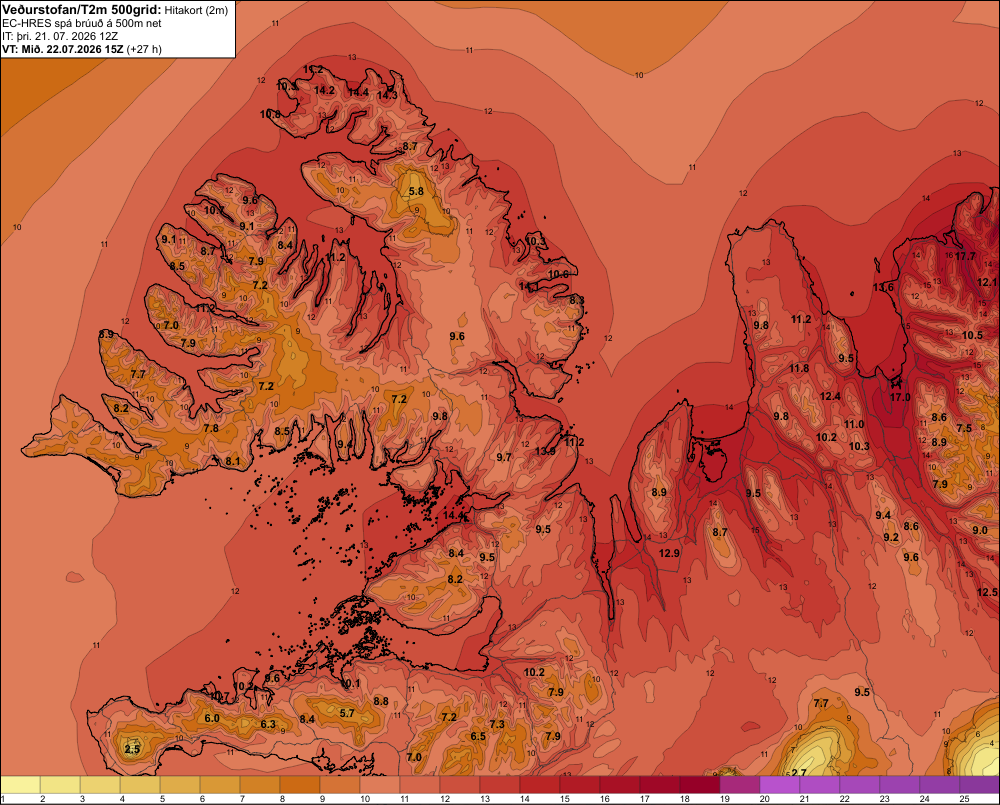Select the 10.8 temperature label

(x=270, y=114)
